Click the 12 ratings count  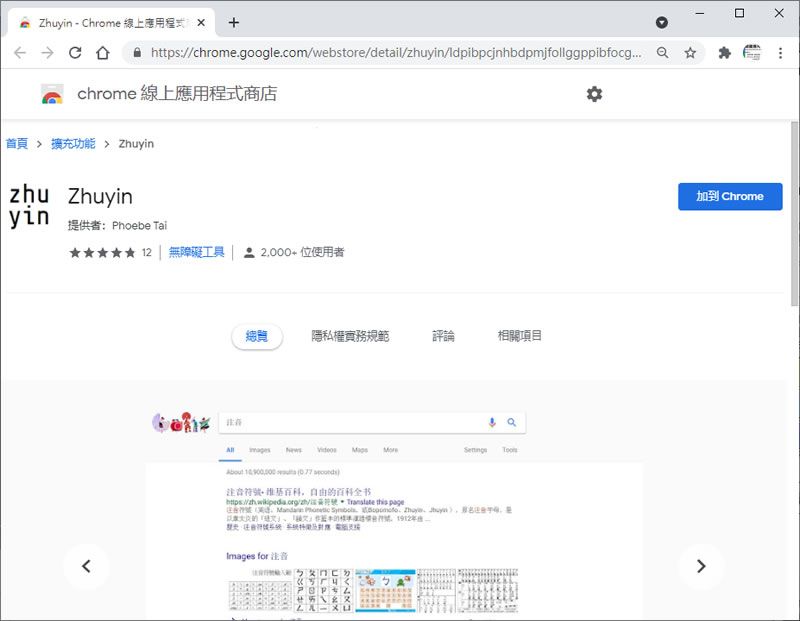click(x=146, y=253)
